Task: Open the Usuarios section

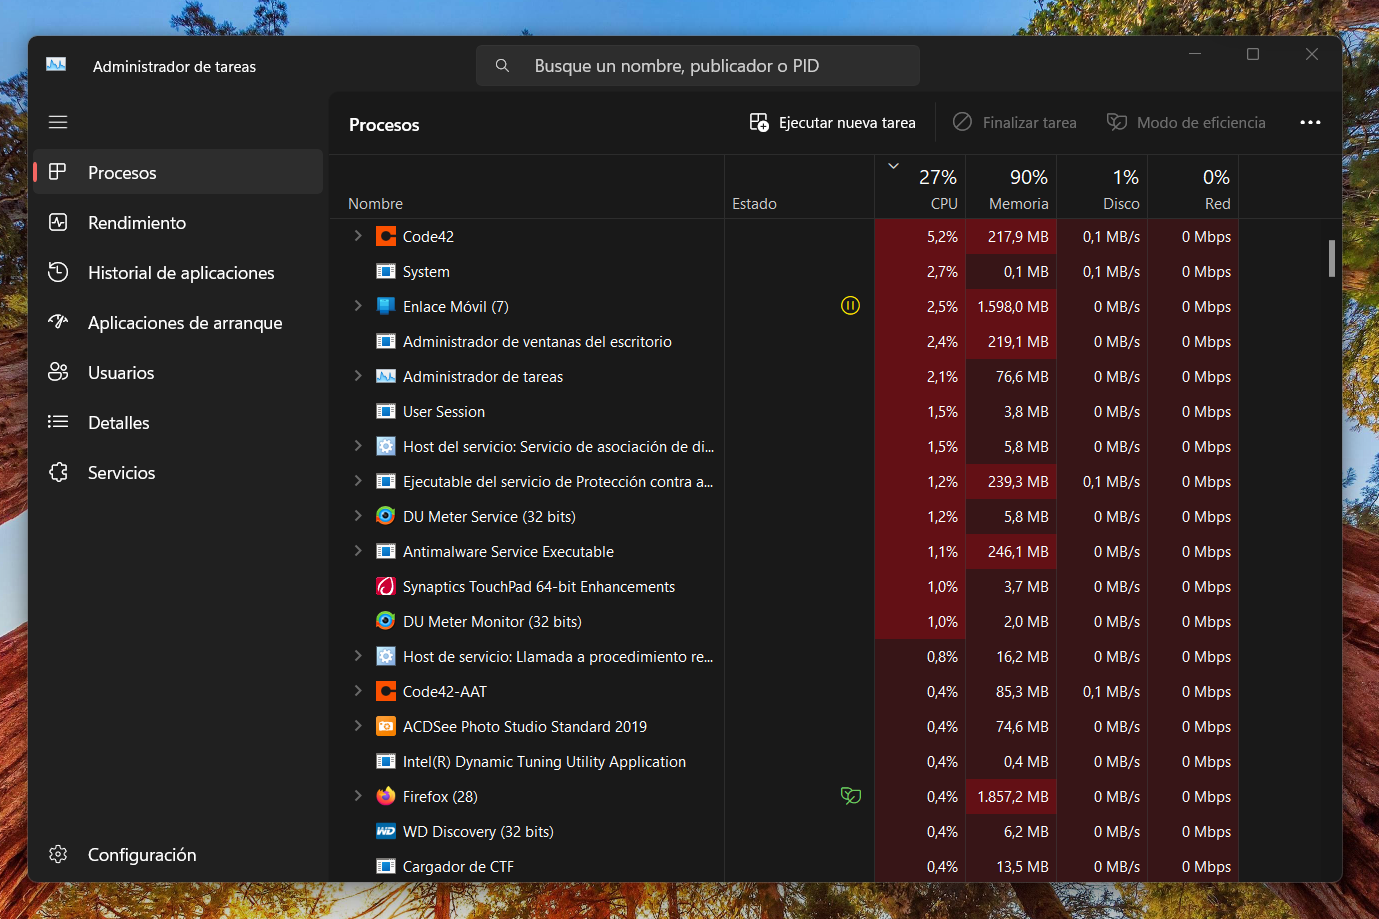Action: pyautogui.click(x=120, y=373)
